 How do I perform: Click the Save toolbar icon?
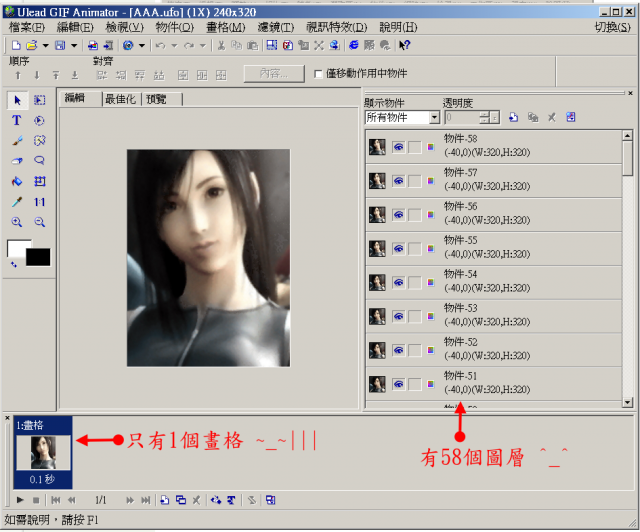pyautogui.click(x=60, y=45)
